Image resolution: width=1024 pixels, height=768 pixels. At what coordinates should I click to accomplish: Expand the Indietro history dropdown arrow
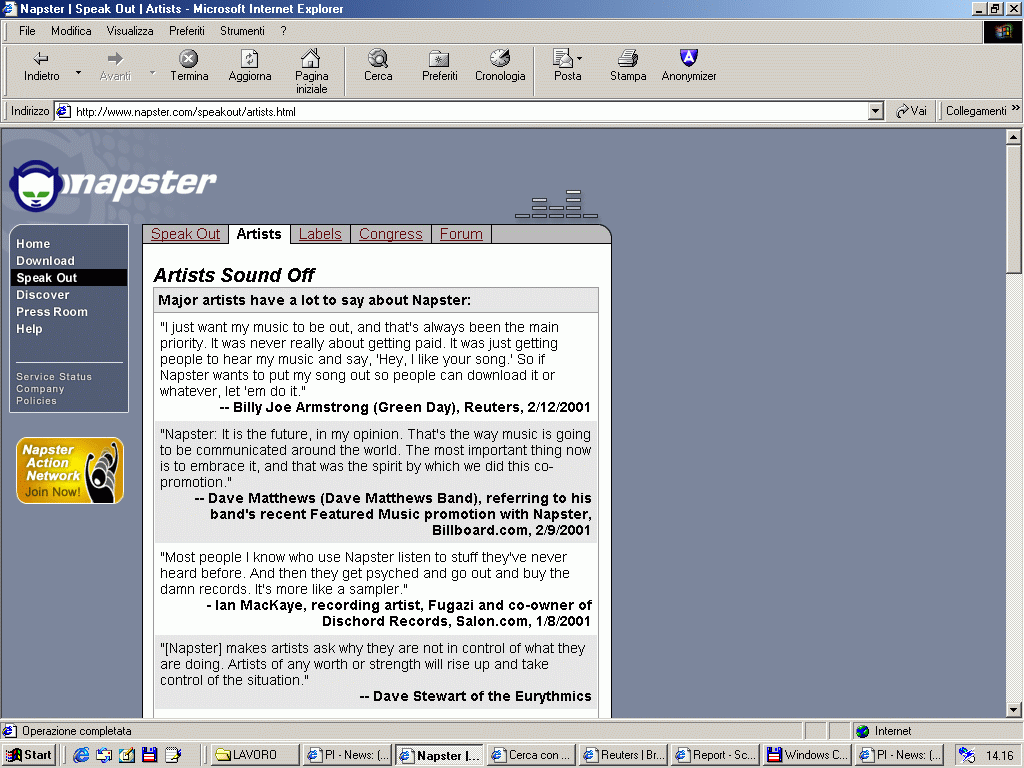[78, 72]
